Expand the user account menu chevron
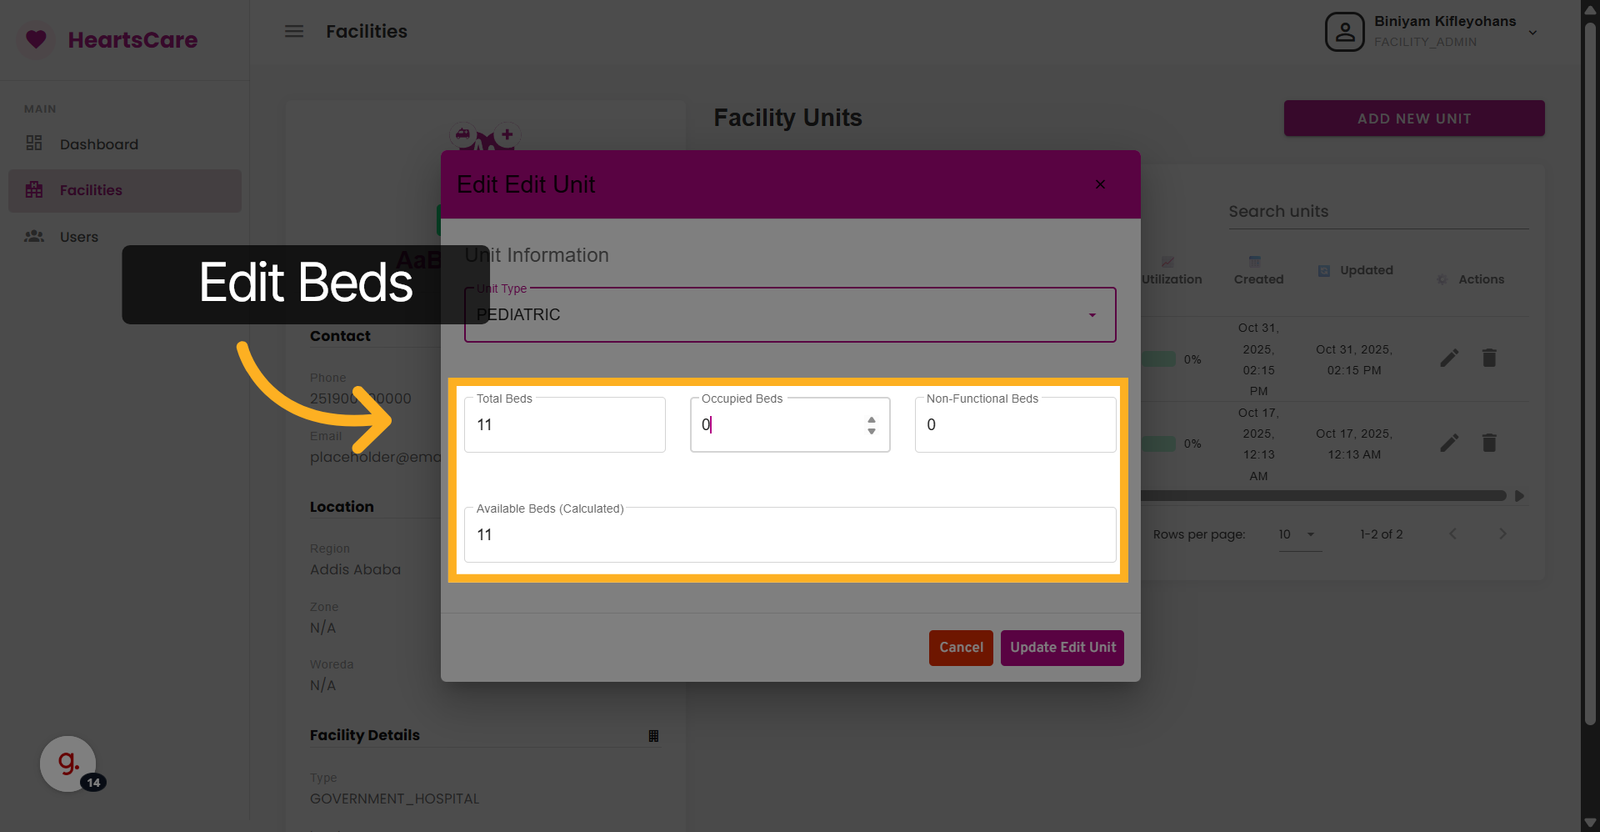The height and width of the screenshot is (832, 1600). click(x=1532, y=33)
